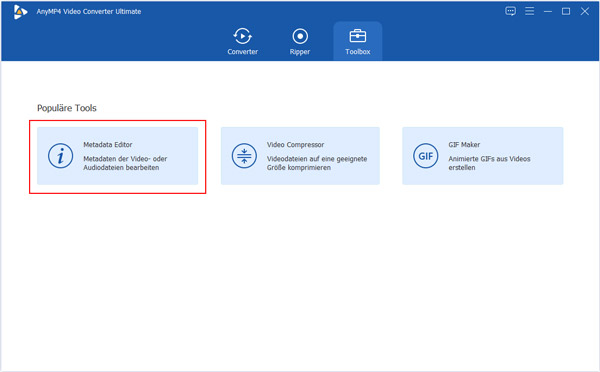The width and height of the screenshot is (600, 372).
Task: Maximize the AnyMP4 window
Action: [x=566, y=11]
